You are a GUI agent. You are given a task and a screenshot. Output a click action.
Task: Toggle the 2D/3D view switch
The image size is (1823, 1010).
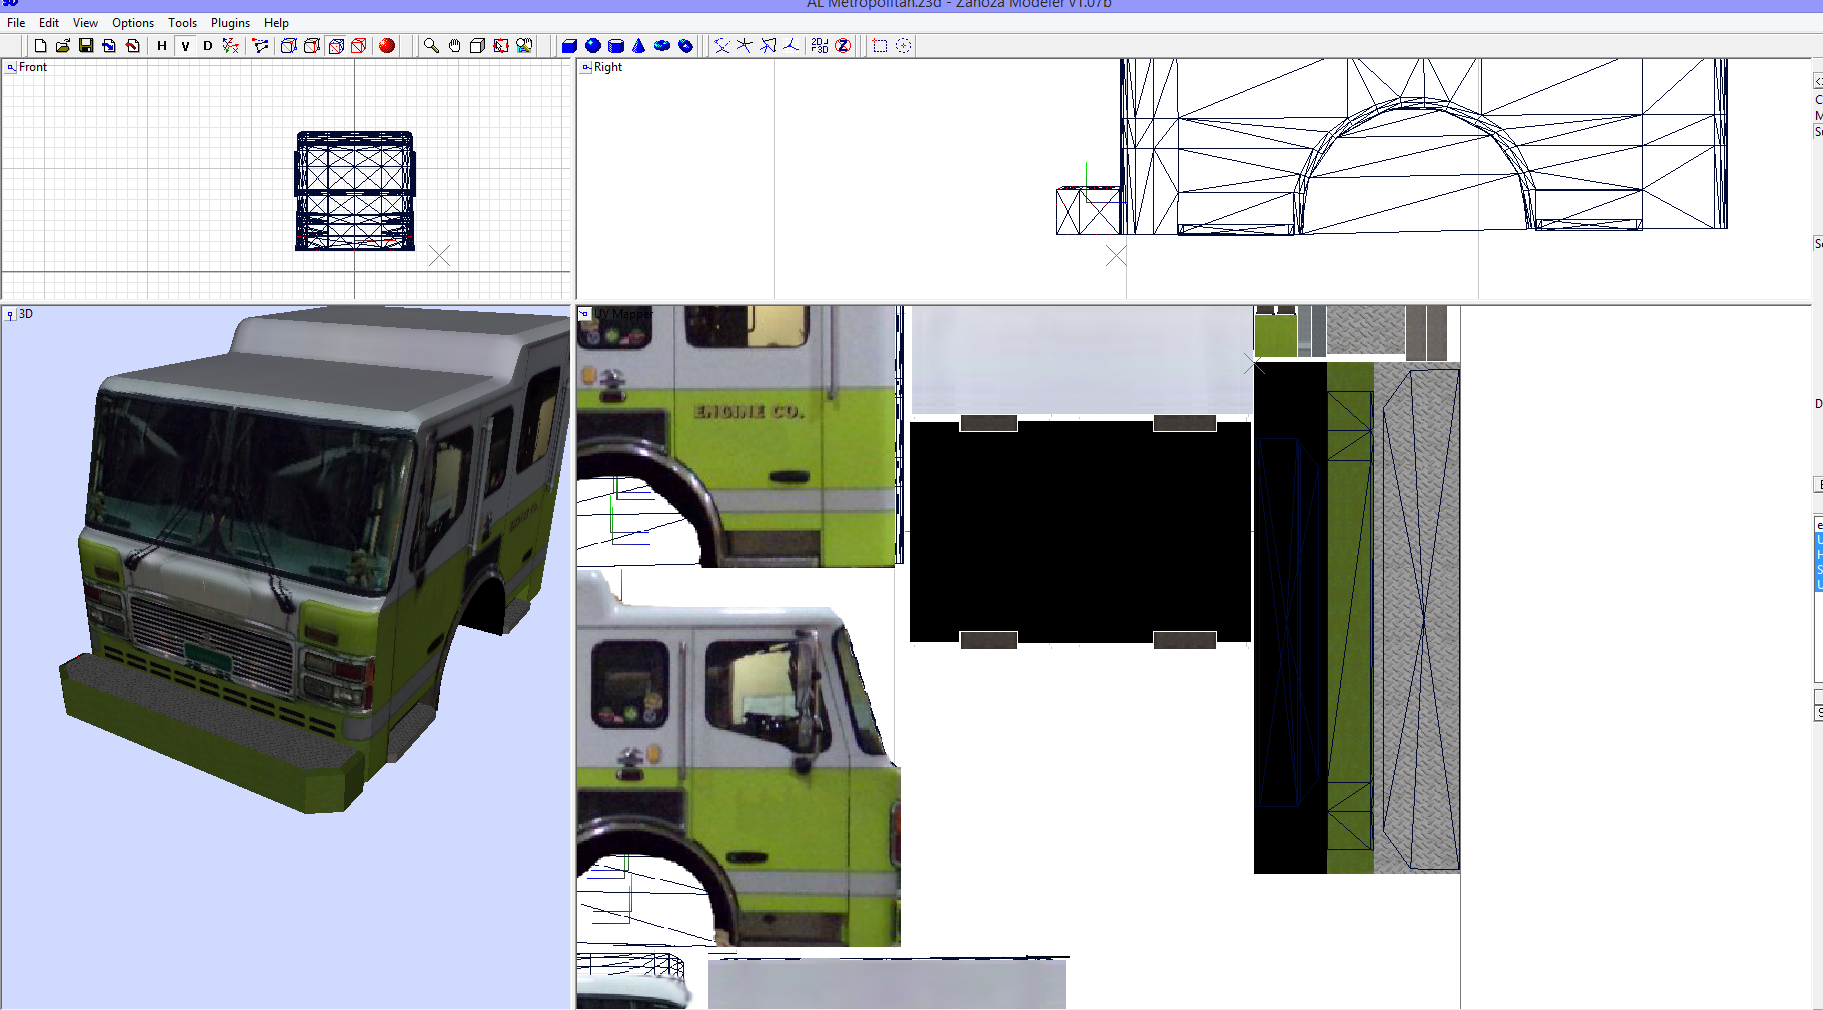tap(820, 45)
